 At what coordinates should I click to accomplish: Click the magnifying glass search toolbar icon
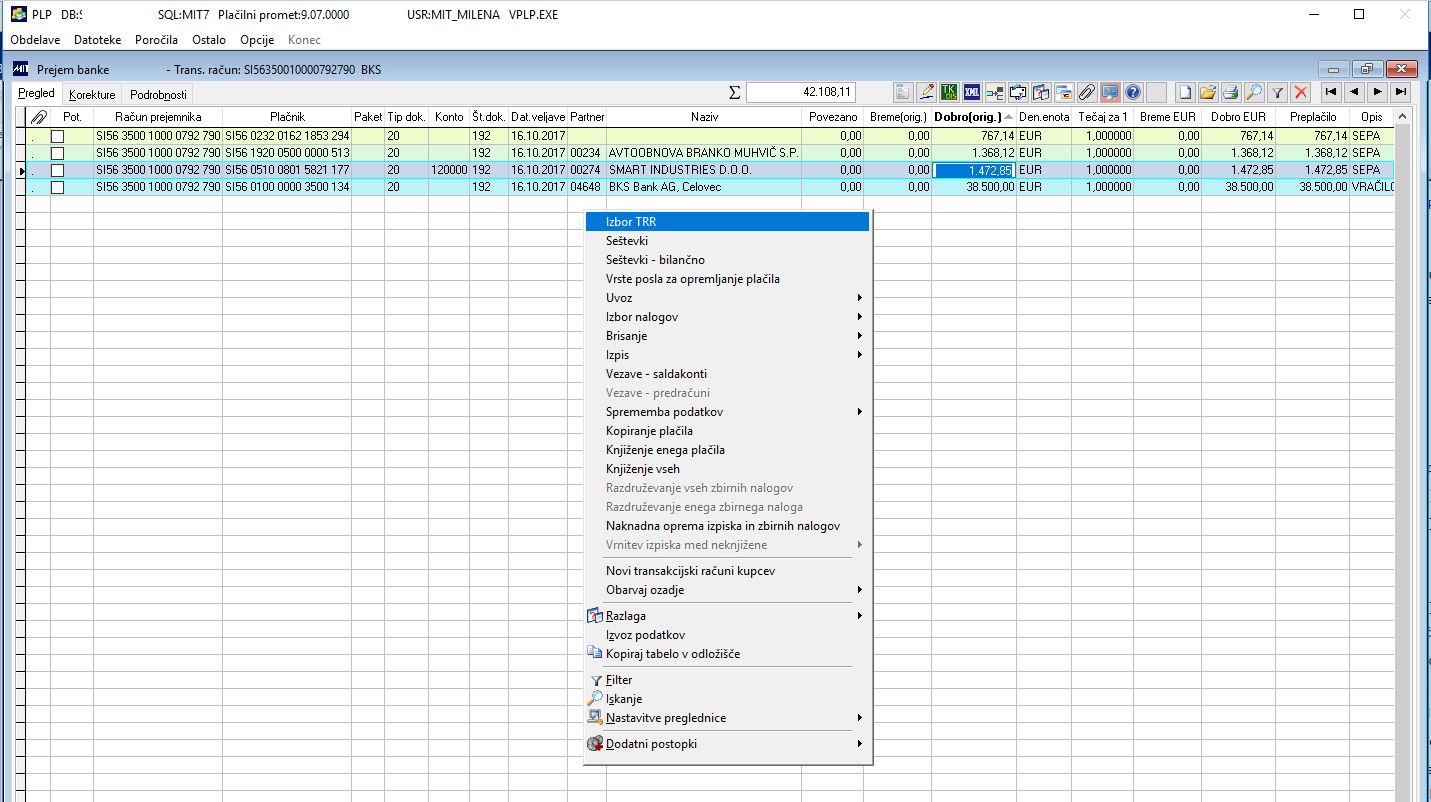(x=1254, y=92)
